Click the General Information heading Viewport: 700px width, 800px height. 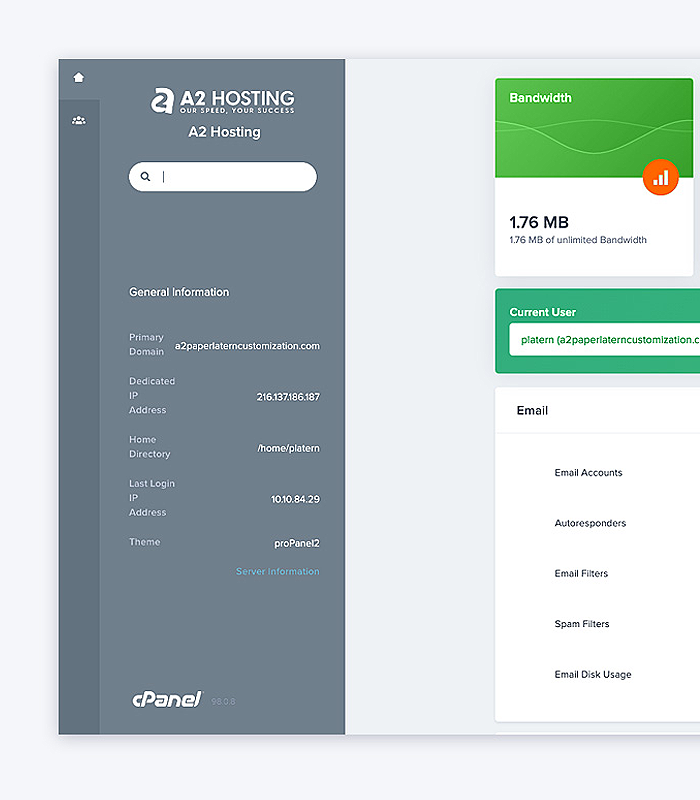(x=179, y=292)
